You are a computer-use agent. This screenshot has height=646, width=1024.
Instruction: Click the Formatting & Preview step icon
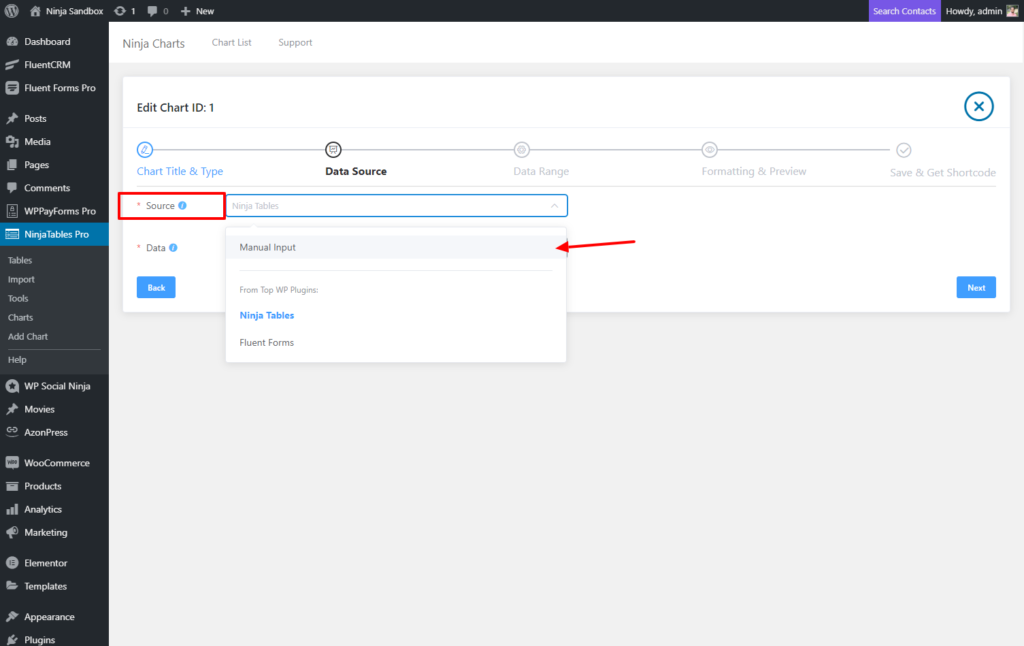709,150
